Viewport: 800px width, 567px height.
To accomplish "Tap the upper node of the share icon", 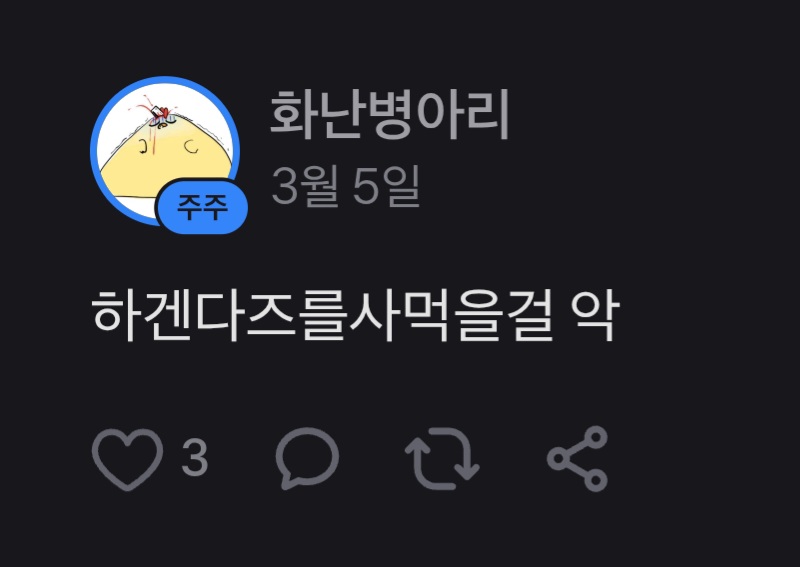I will (x=595, y=438).
